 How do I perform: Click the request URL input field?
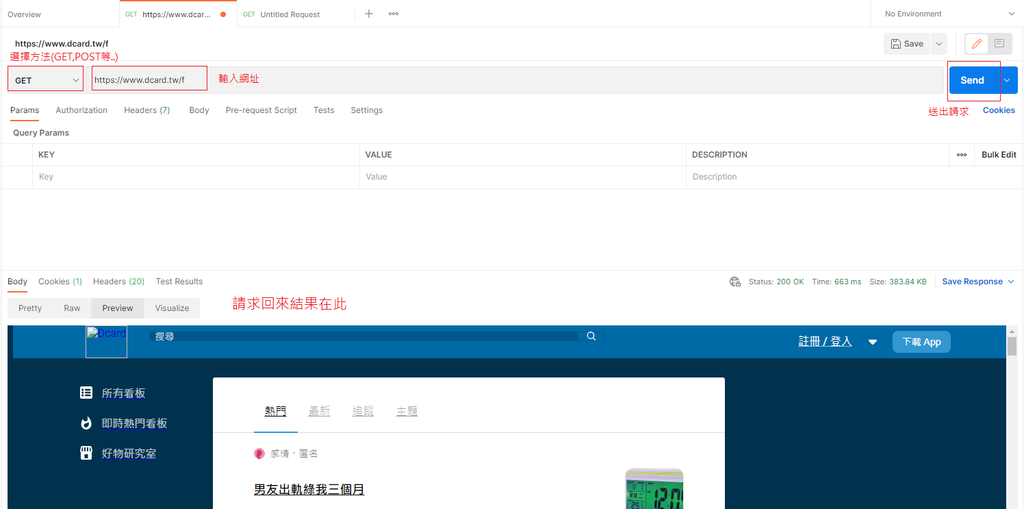516,80
